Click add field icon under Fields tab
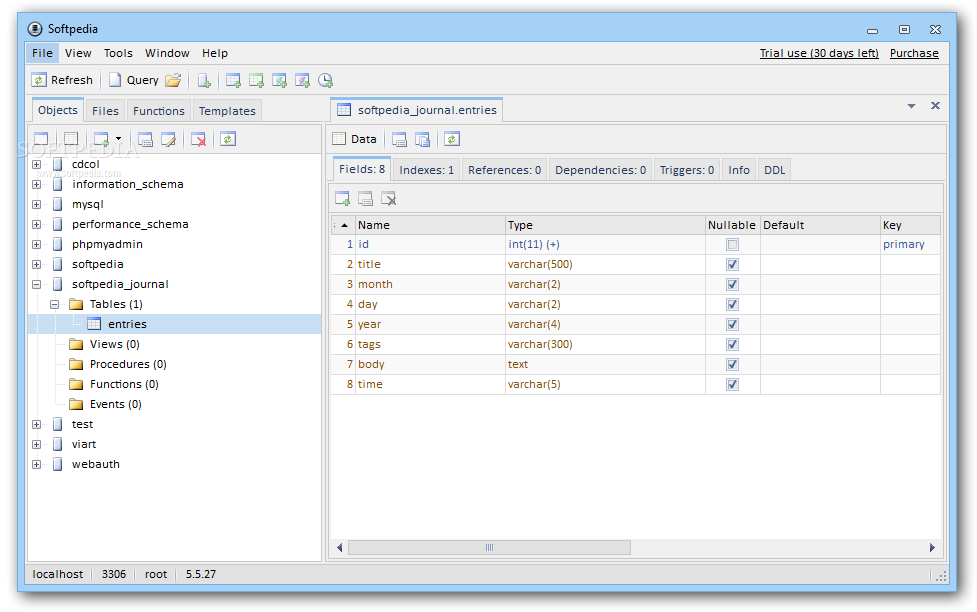 pyautogui.click(x=342, y=198)
